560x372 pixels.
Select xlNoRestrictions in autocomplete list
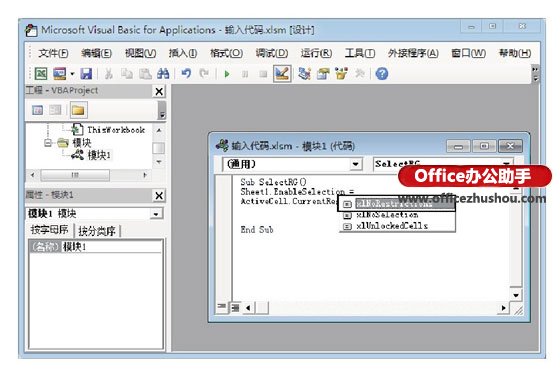(397, 204)
